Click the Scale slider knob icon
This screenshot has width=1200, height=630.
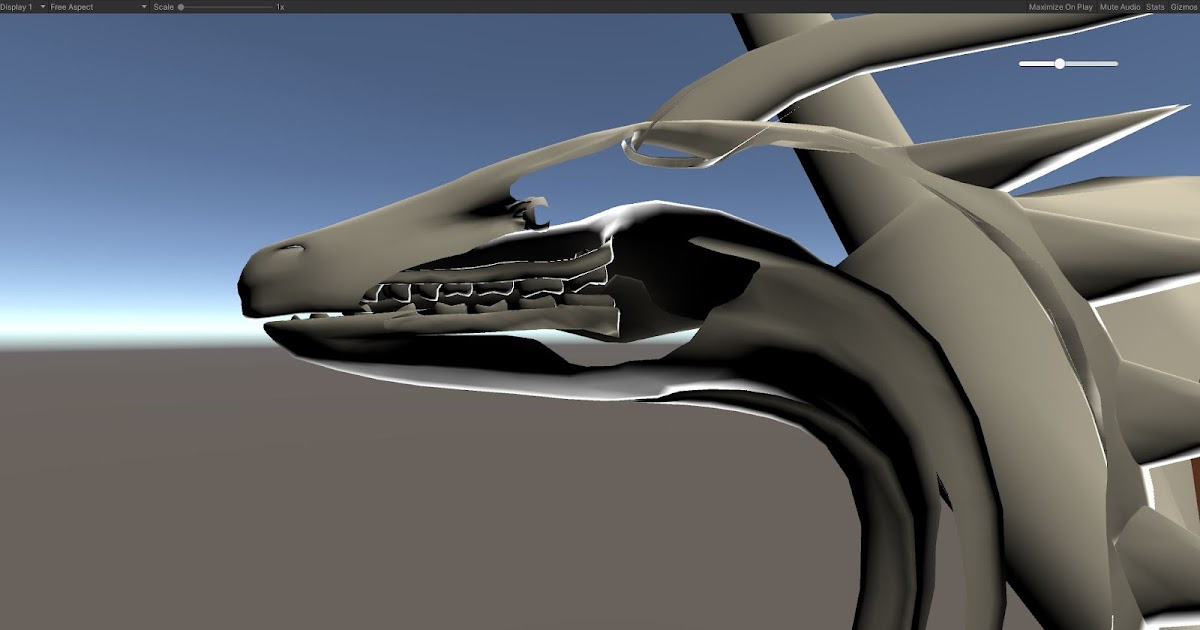[179, 6]
